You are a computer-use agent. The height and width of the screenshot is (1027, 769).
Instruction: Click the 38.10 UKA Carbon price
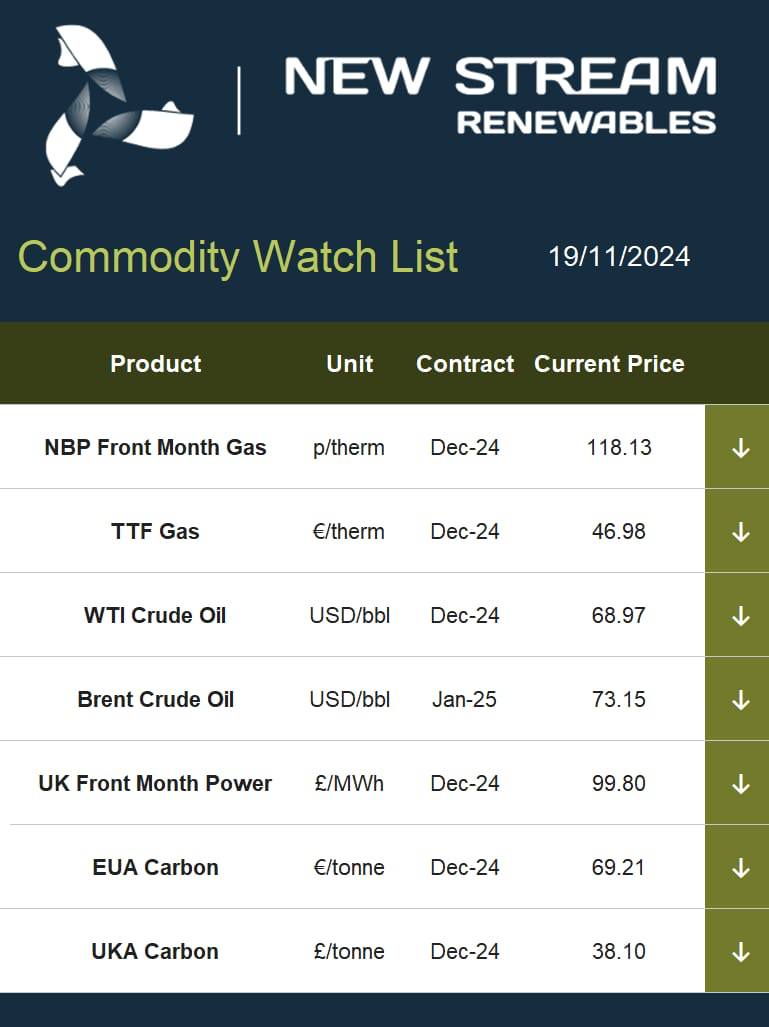tap(619, 951)
